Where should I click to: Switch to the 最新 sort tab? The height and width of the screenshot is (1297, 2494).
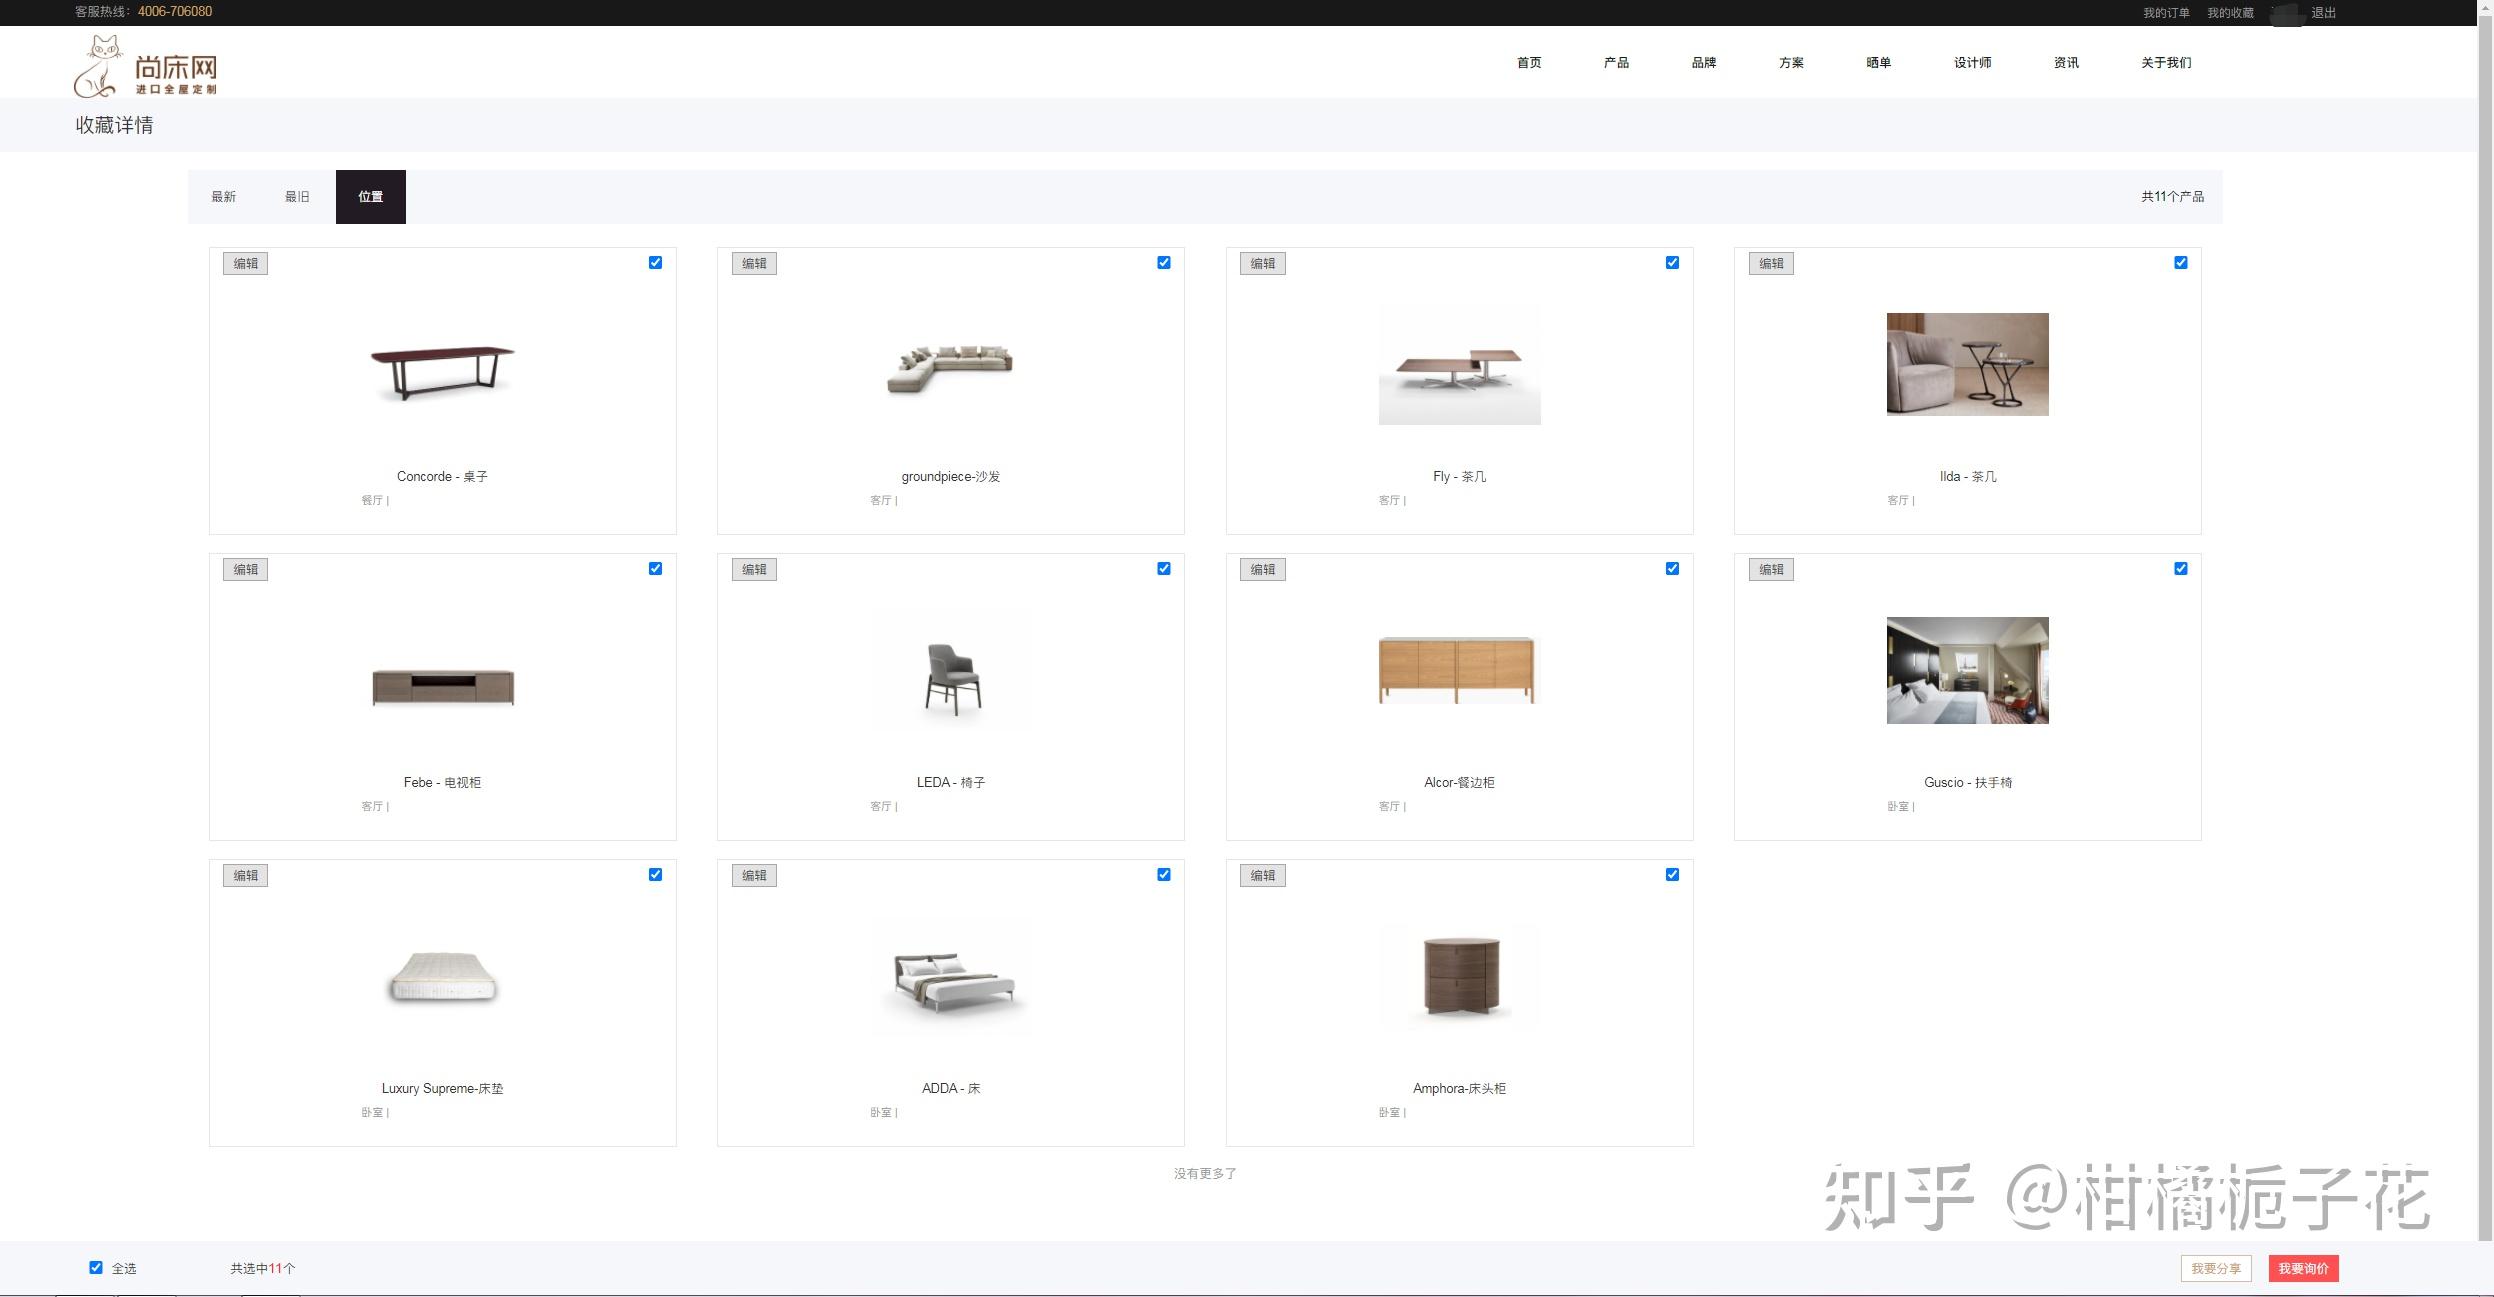(224, 197)
